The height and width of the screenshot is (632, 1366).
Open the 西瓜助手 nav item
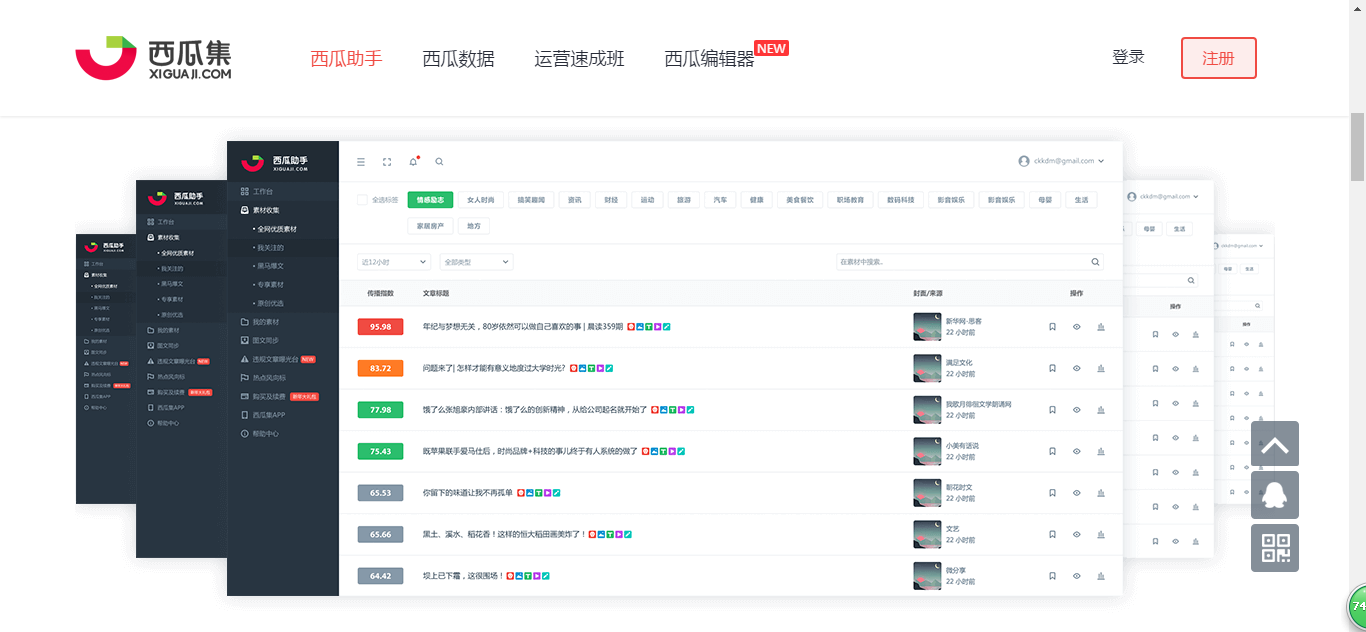(x=346, y=58)
